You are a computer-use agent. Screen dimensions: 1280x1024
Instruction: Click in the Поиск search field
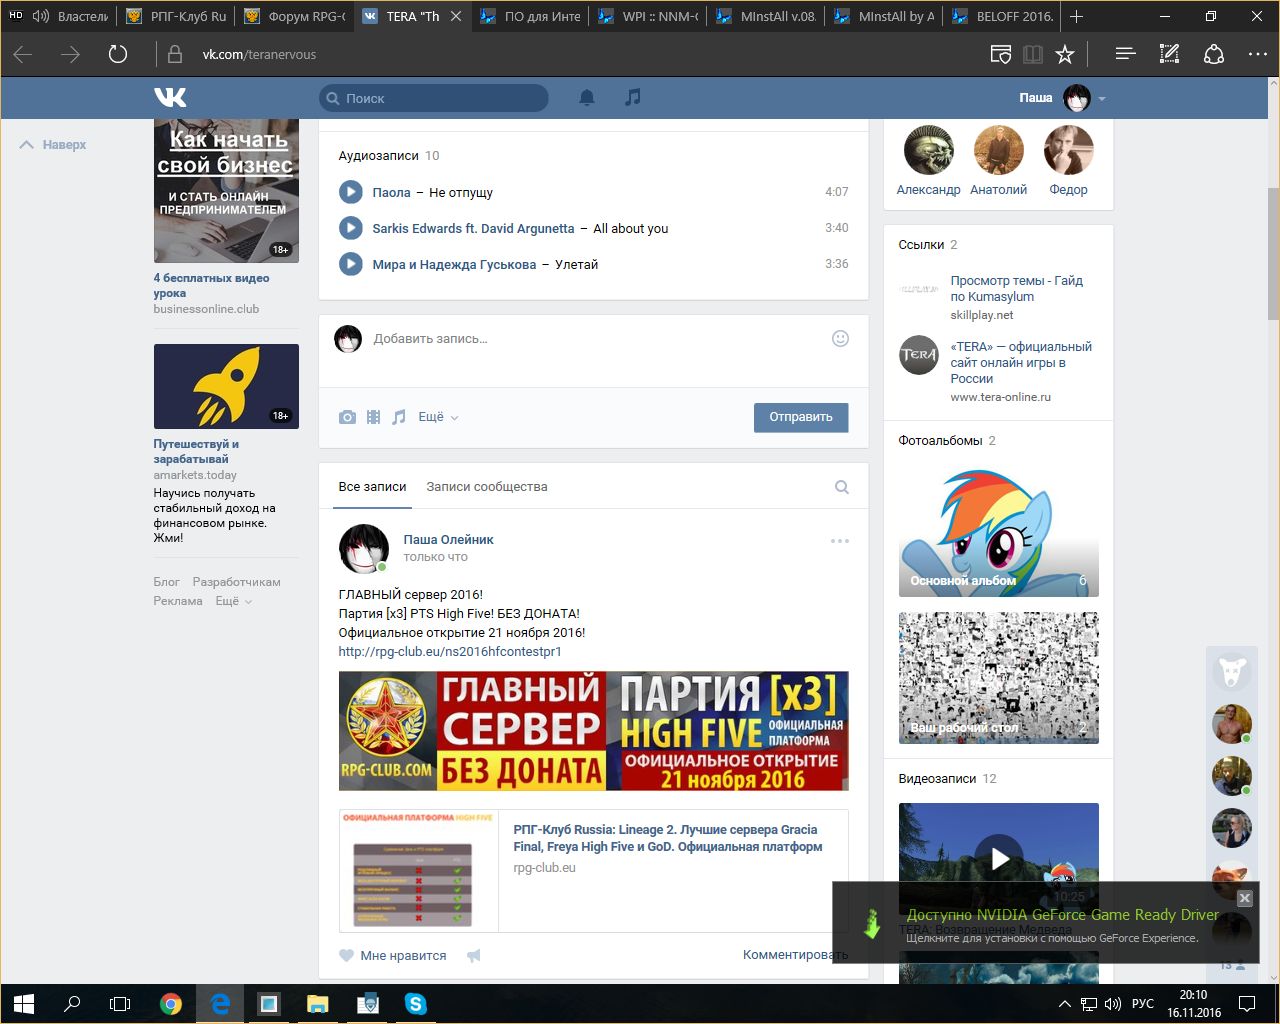[x=434, y=98]
